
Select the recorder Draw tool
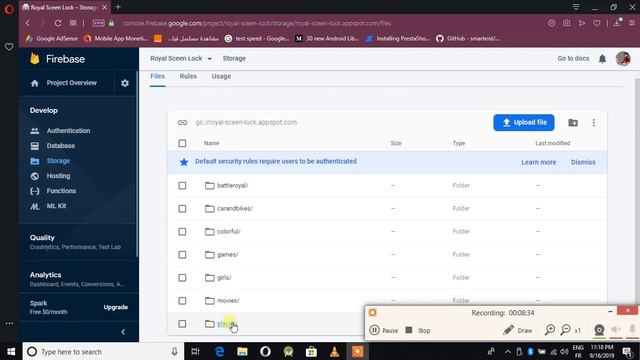(x=518, y=330)
